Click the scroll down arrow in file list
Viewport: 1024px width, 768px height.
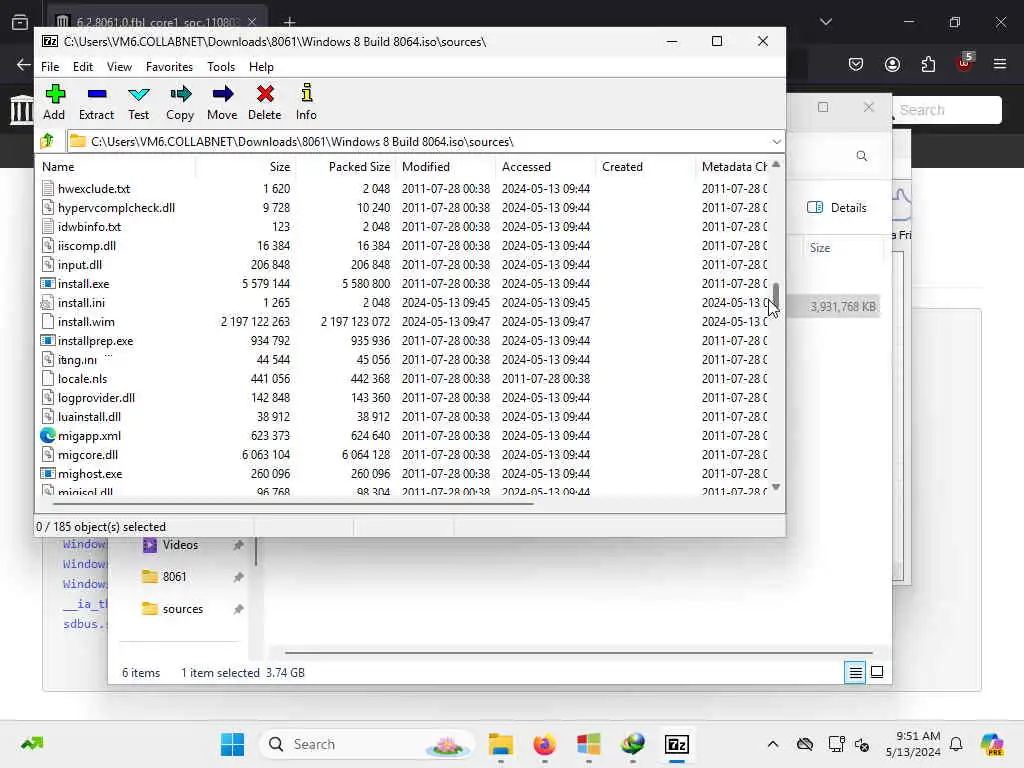coord(776,487)
